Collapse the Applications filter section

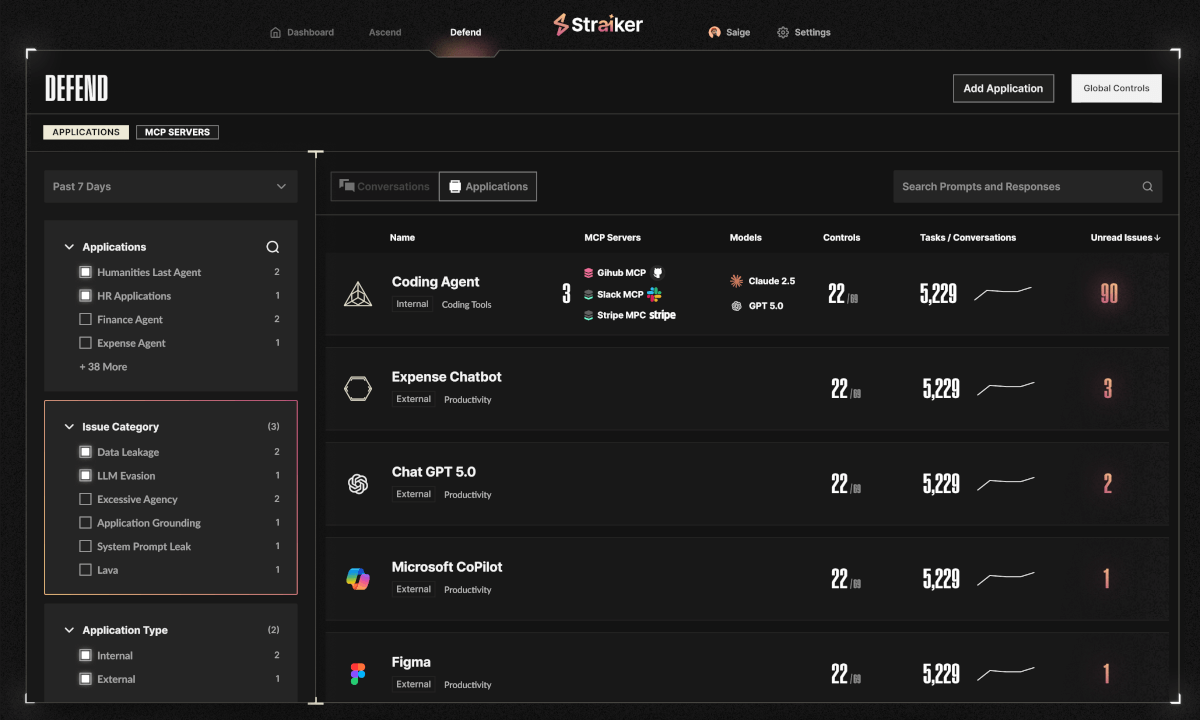[69, 247]
